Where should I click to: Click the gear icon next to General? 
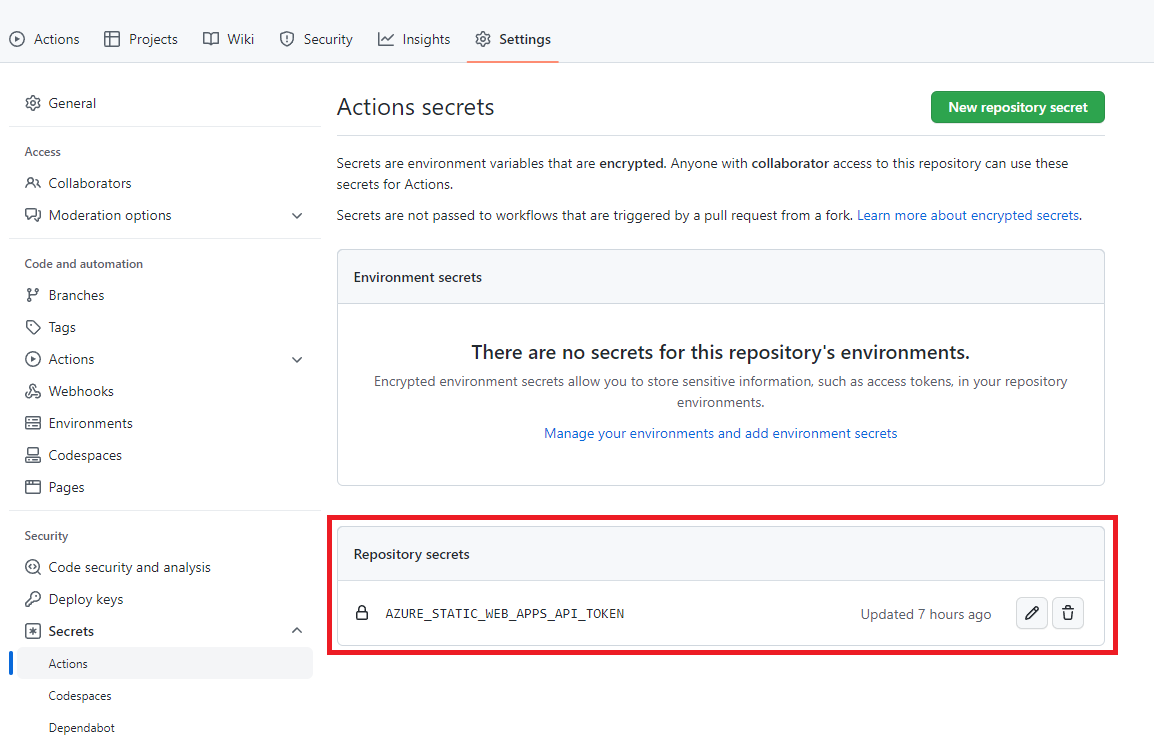(33, 103)
